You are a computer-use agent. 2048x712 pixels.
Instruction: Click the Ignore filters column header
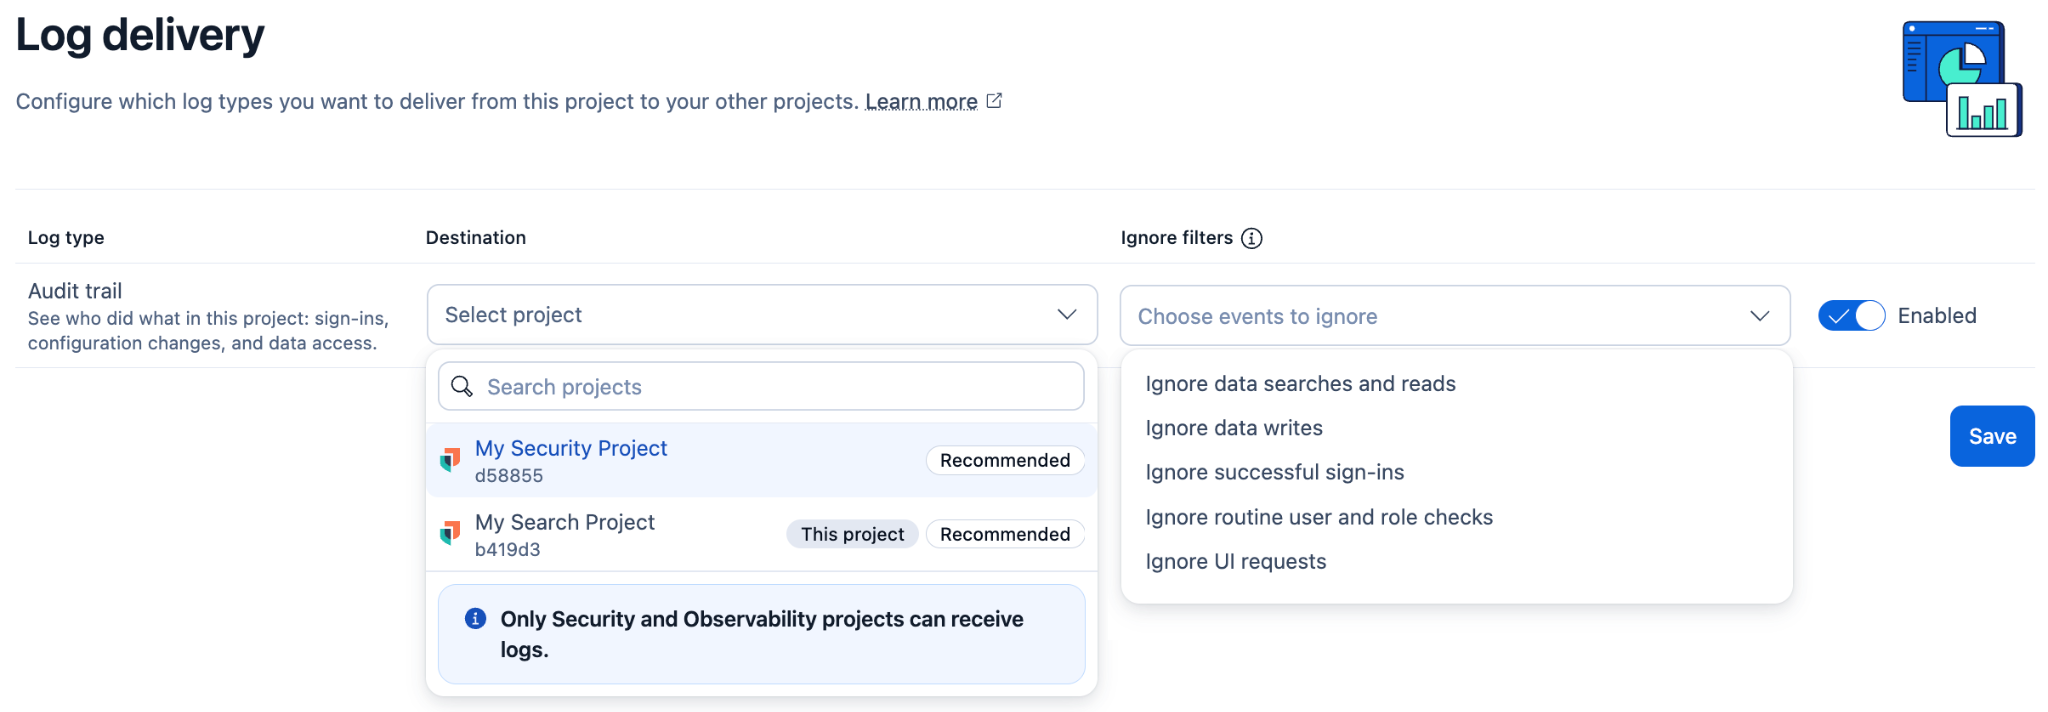tap(1177, 238)
